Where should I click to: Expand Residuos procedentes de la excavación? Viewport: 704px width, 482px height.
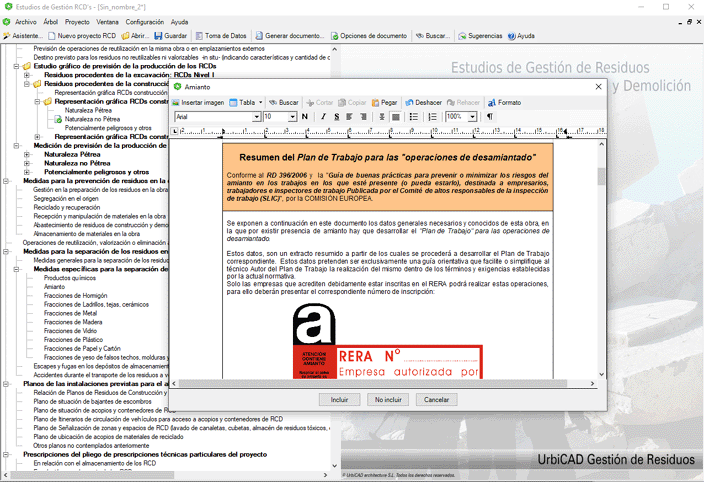tap(27, 75)
